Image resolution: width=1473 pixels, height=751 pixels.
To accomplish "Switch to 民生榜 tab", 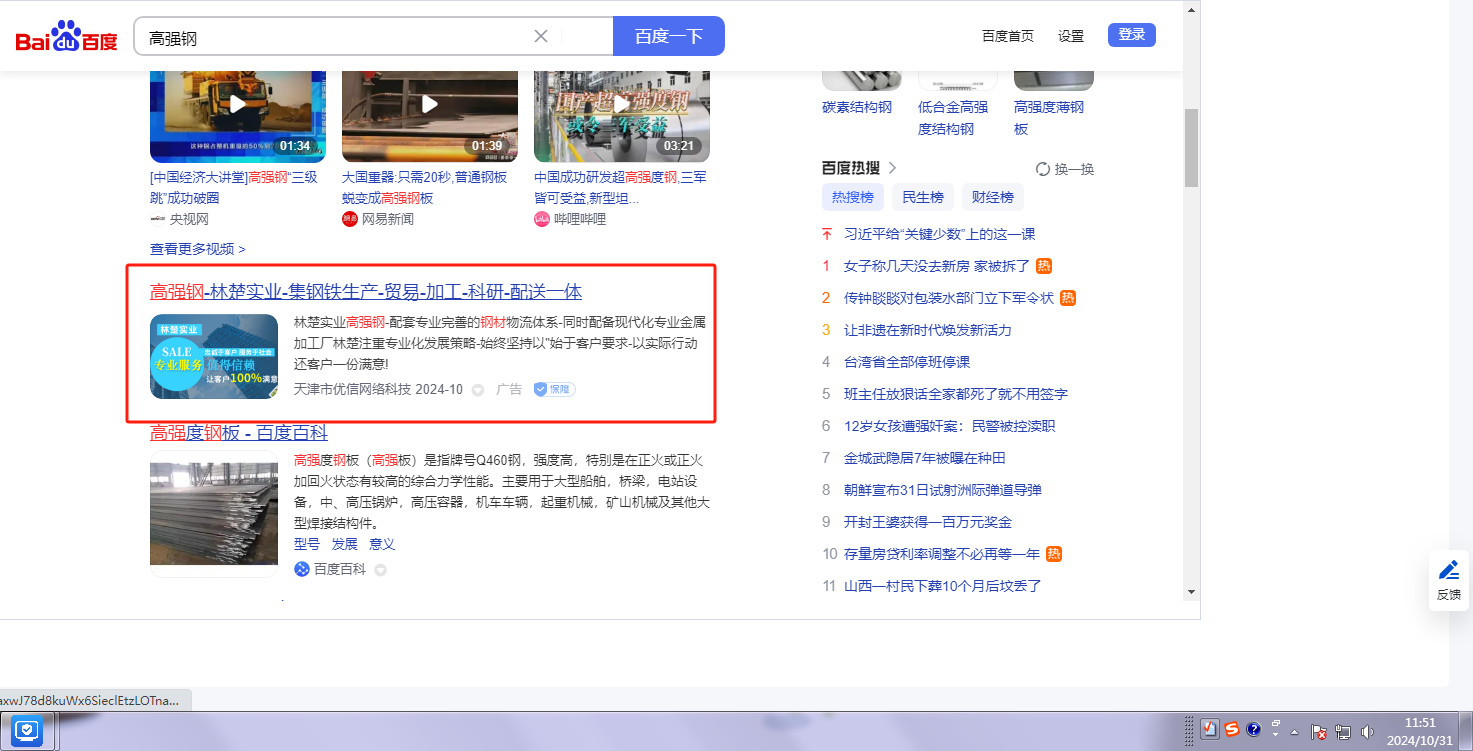I will (923, 197).
